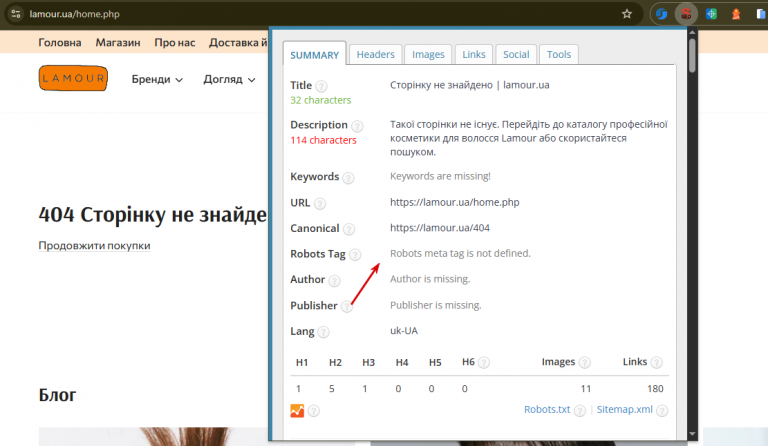The width and height of the screenshot is (768, 446).
Task: Click the Google Analytics orange chart icon
Action: pos(297,410)
